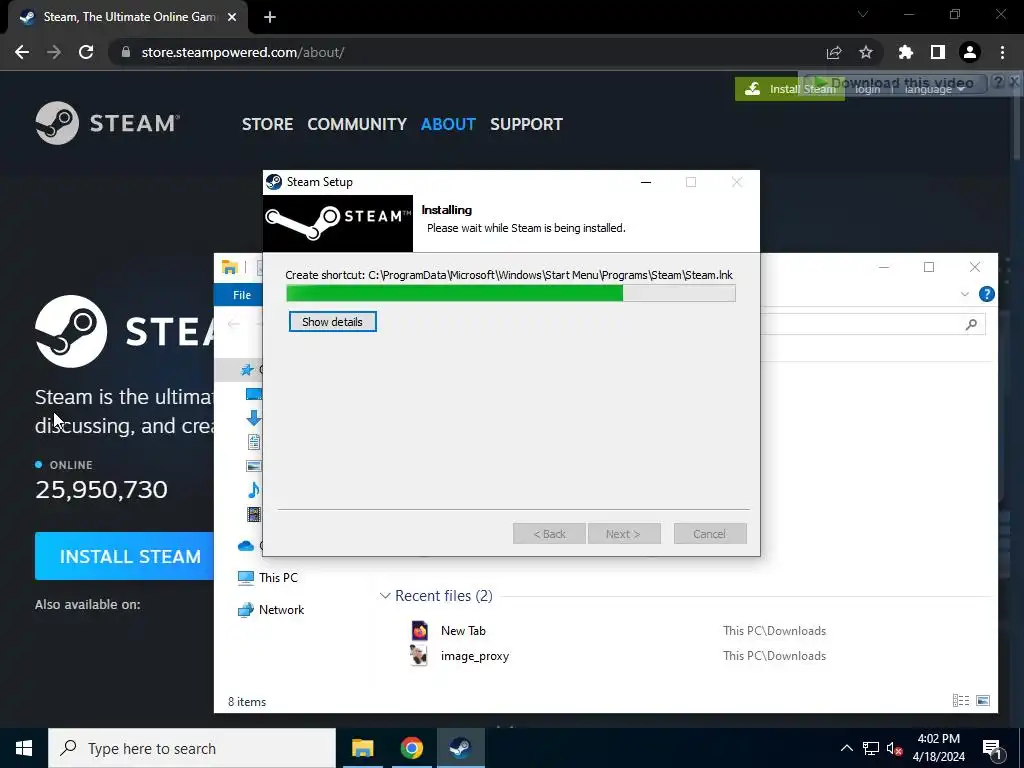Click the File Explorer search box
This screenshot has width=1024, height=768.
pos(872,324)
